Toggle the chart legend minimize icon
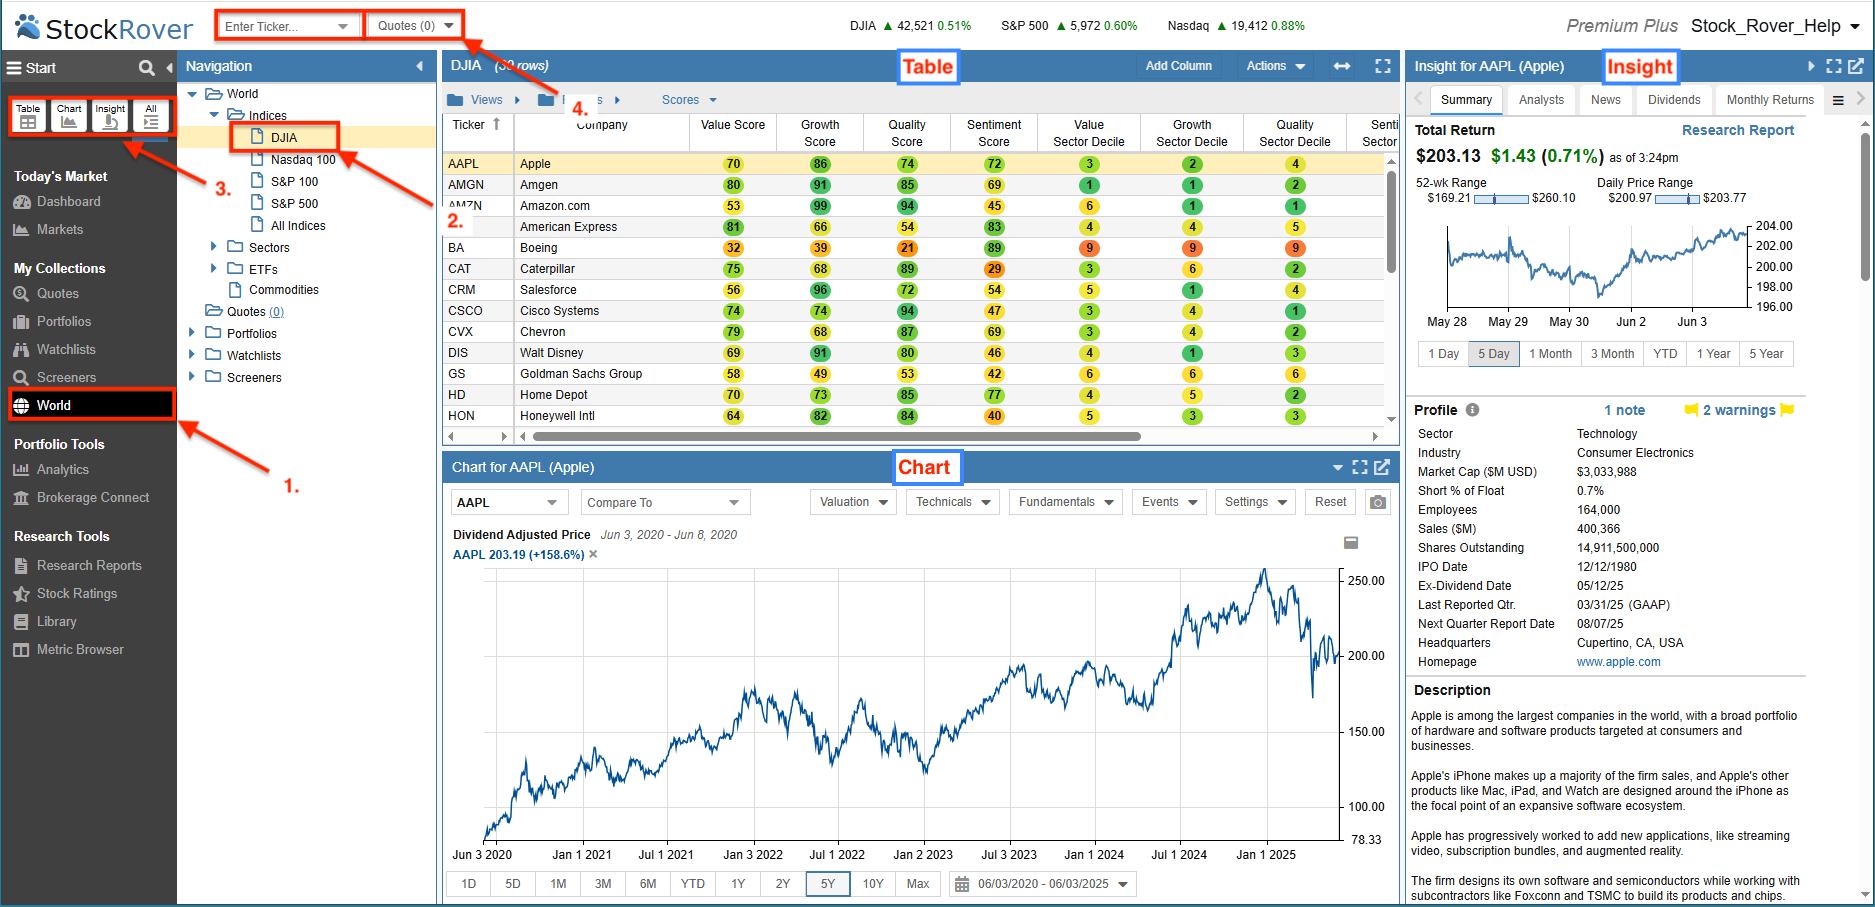Viewport: 1875px width, 907px height. [1351, 542]
